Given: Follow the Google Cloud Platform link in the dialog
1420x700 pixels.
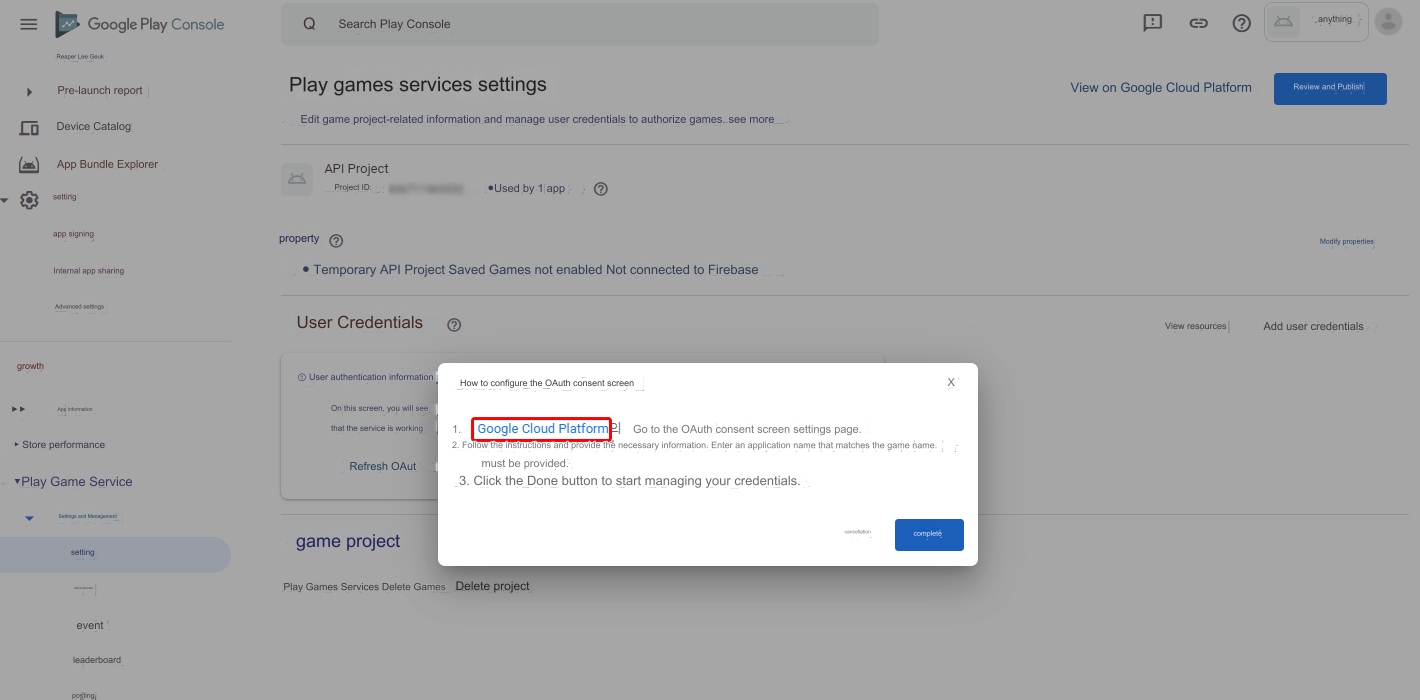Looking at the screenshot, I should click(542, 429).
